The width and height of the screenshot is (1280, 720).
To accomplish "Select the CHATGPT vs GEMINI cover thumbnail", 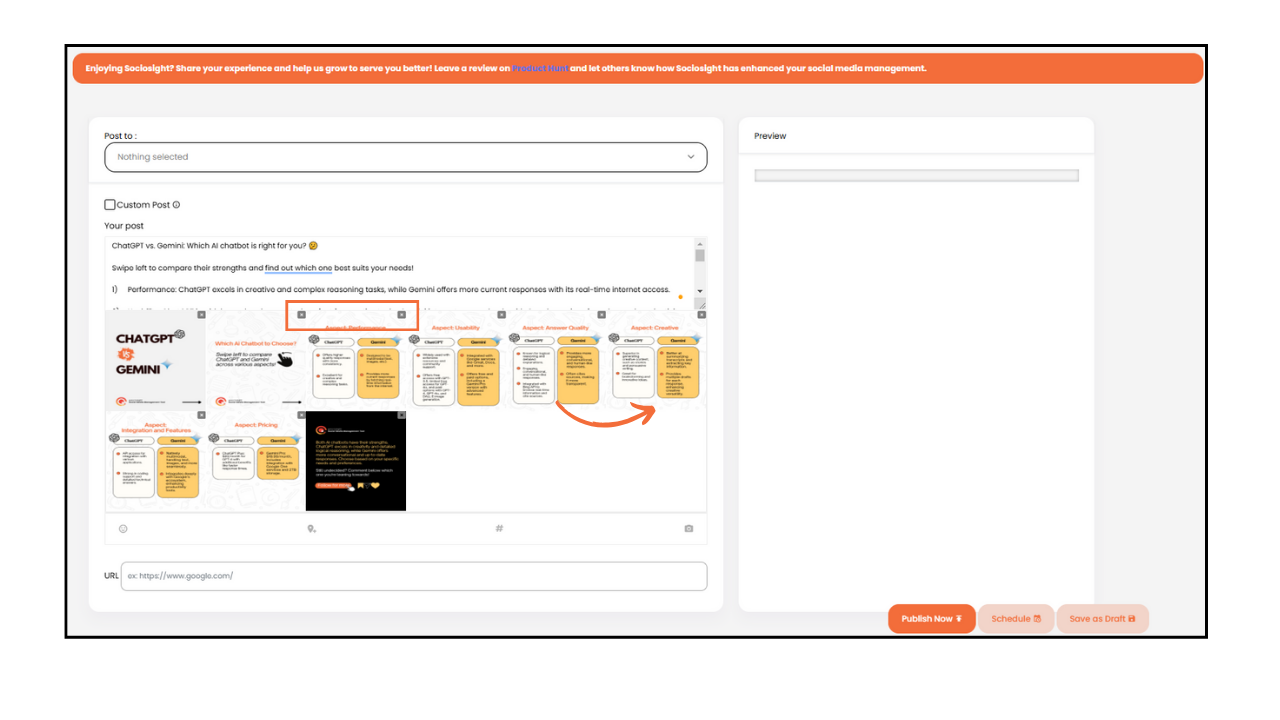I will pyautogui.click(x=155, y=360).
